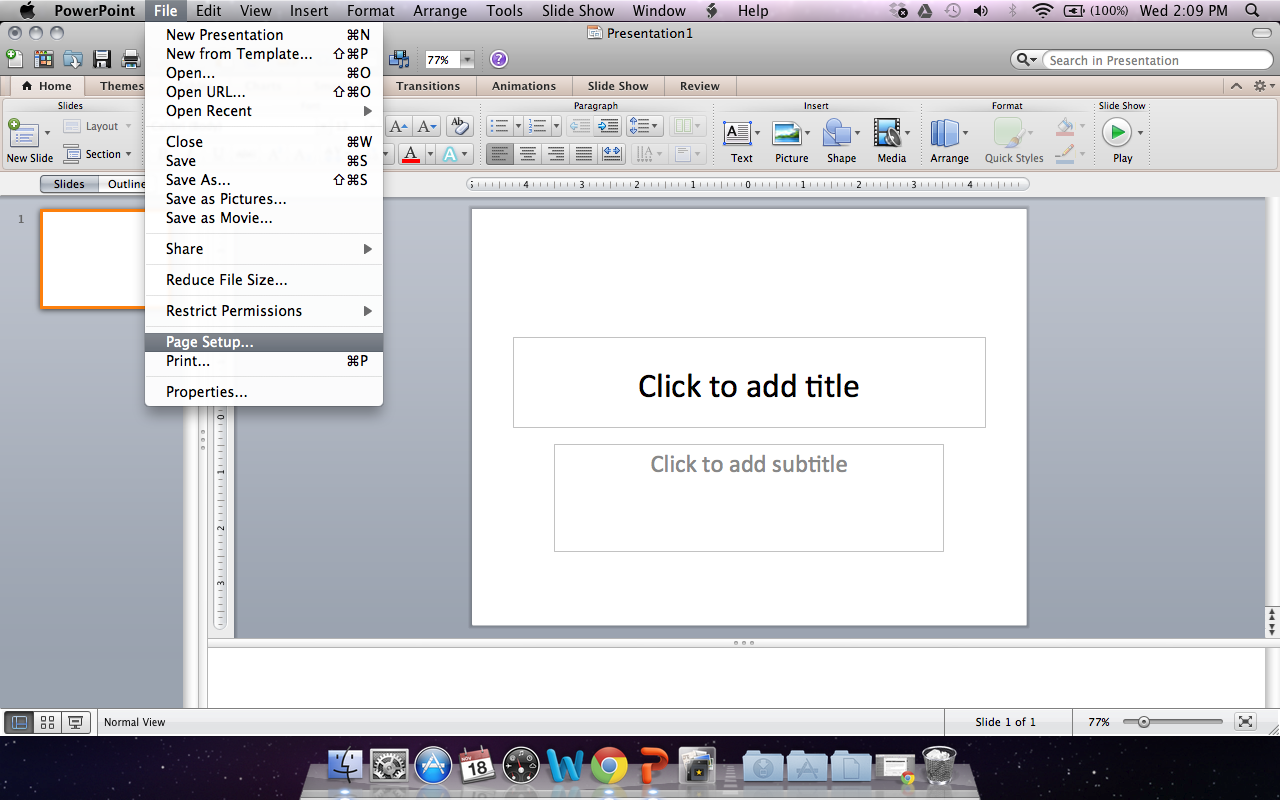Screen dimensions: 1280x800
Task: Choose Page Setup in File menu
Action: [264, 342]
